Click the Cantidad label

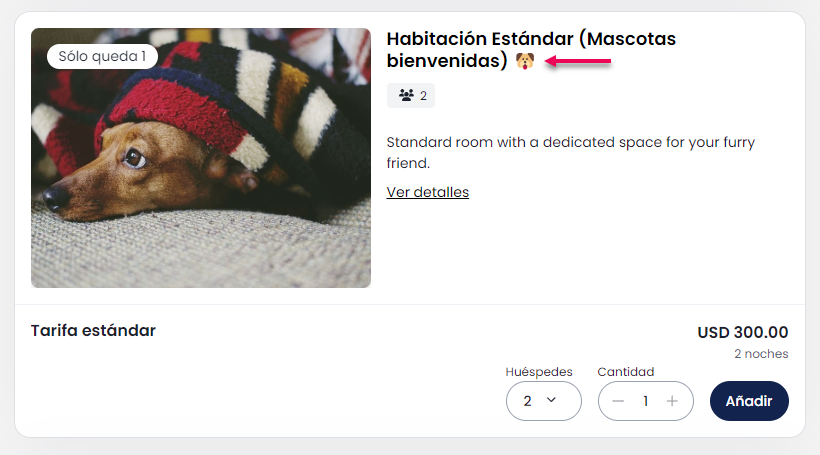(x=625, y=372)
